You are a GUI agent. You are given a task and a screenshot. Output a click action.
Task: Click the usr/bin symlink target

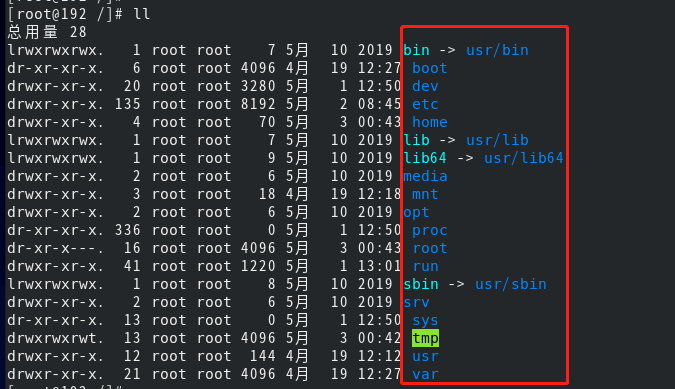(x=497, y=50)
